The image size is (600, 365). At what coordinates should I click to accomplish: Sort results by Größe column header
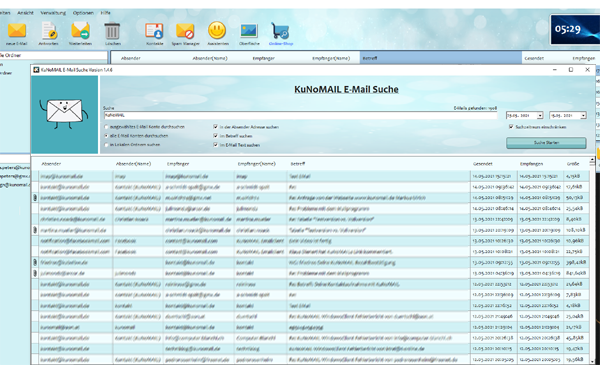coord(573,164)
